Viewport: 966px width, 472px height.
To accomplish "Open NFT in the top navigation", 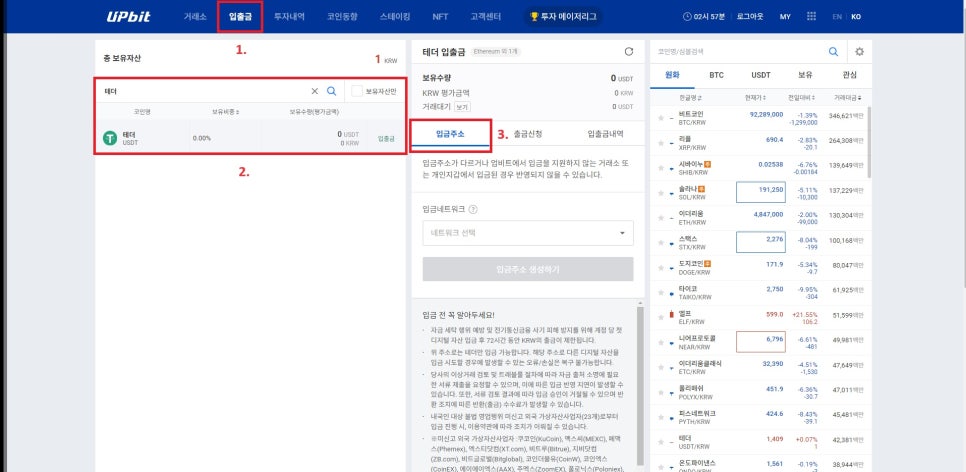I will coord(440,17).
